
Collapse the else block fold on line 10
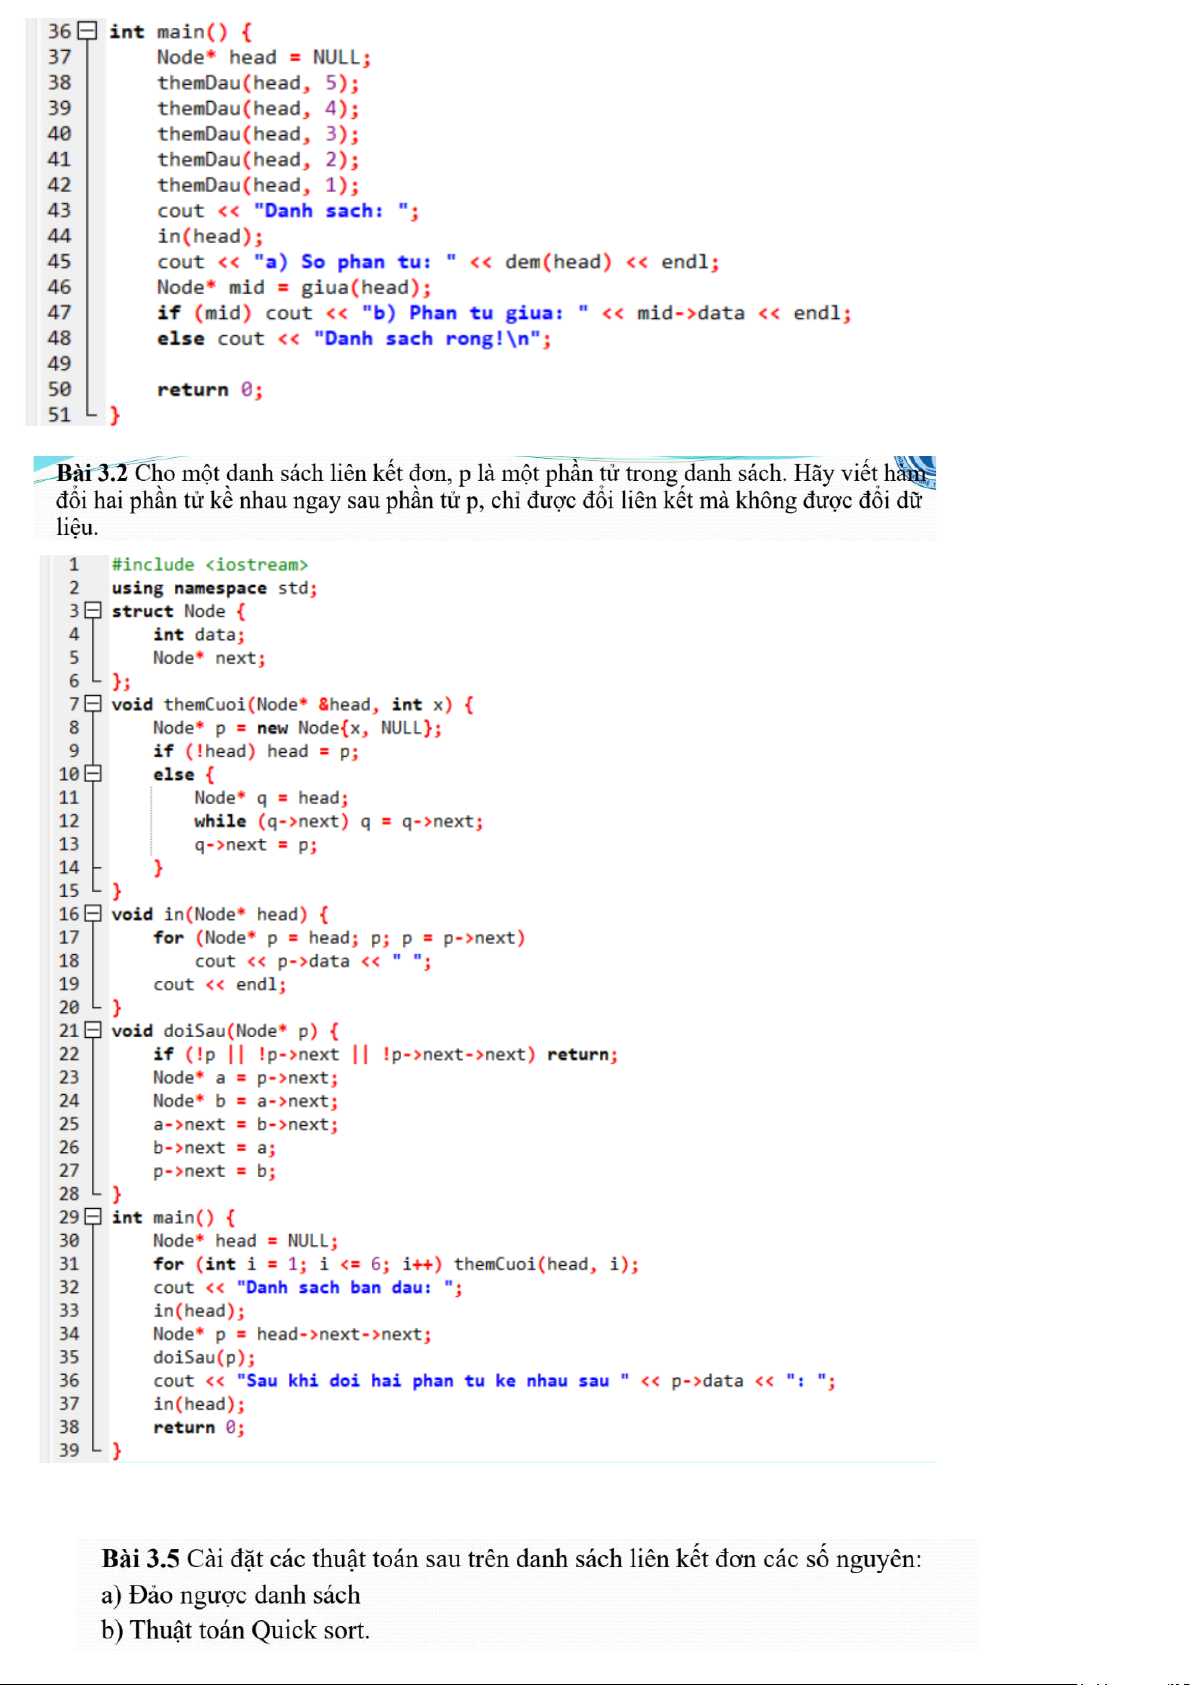click(x=93, y=773)
